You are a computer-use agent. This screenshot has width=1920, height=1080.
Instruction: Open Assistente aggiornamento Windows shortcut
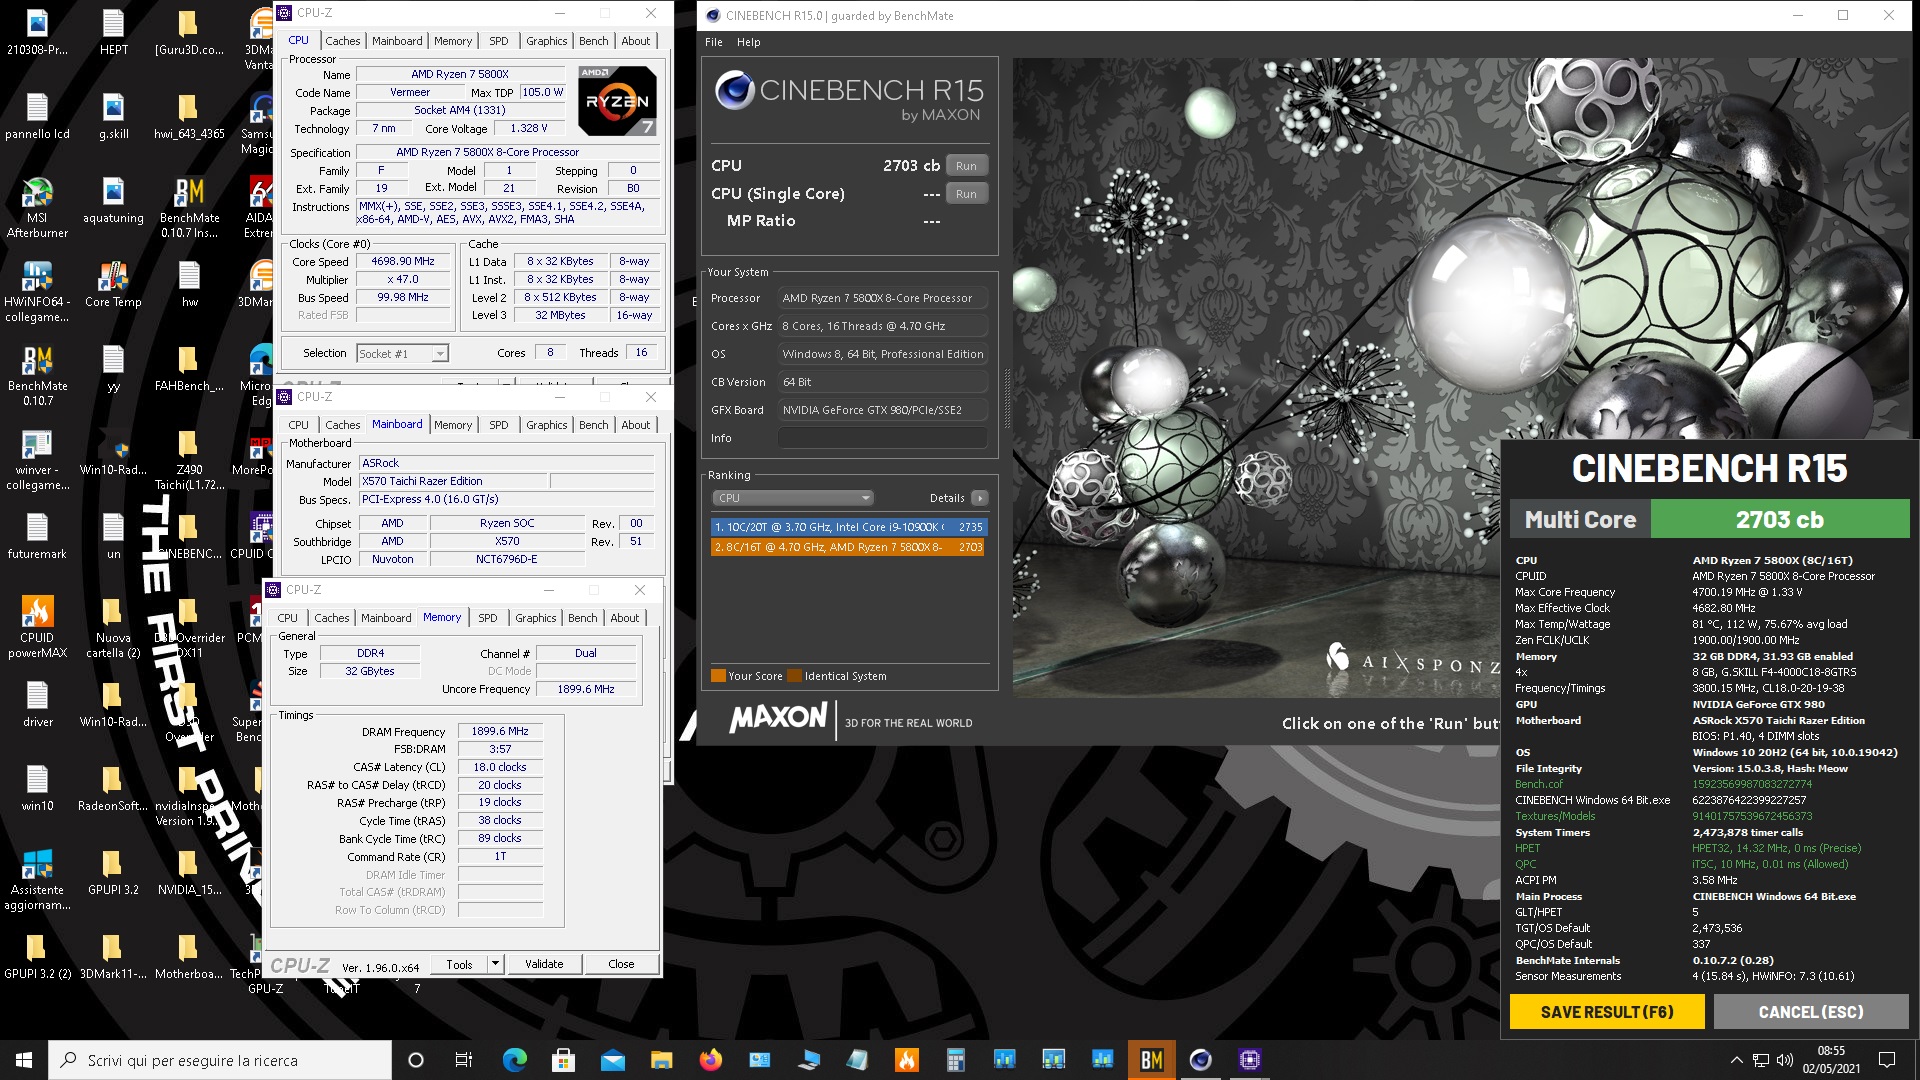point(37,880)
